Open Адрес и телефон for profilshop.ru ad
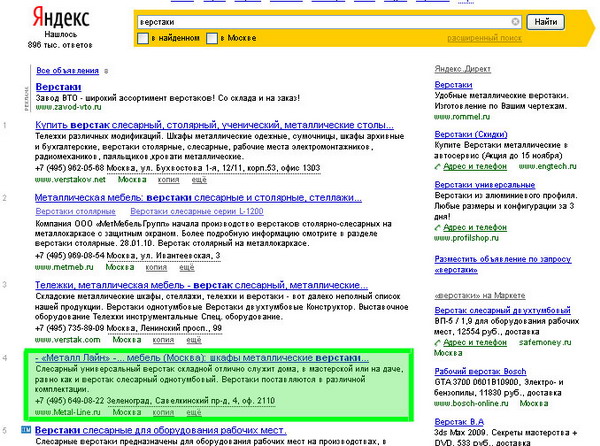 475,228
